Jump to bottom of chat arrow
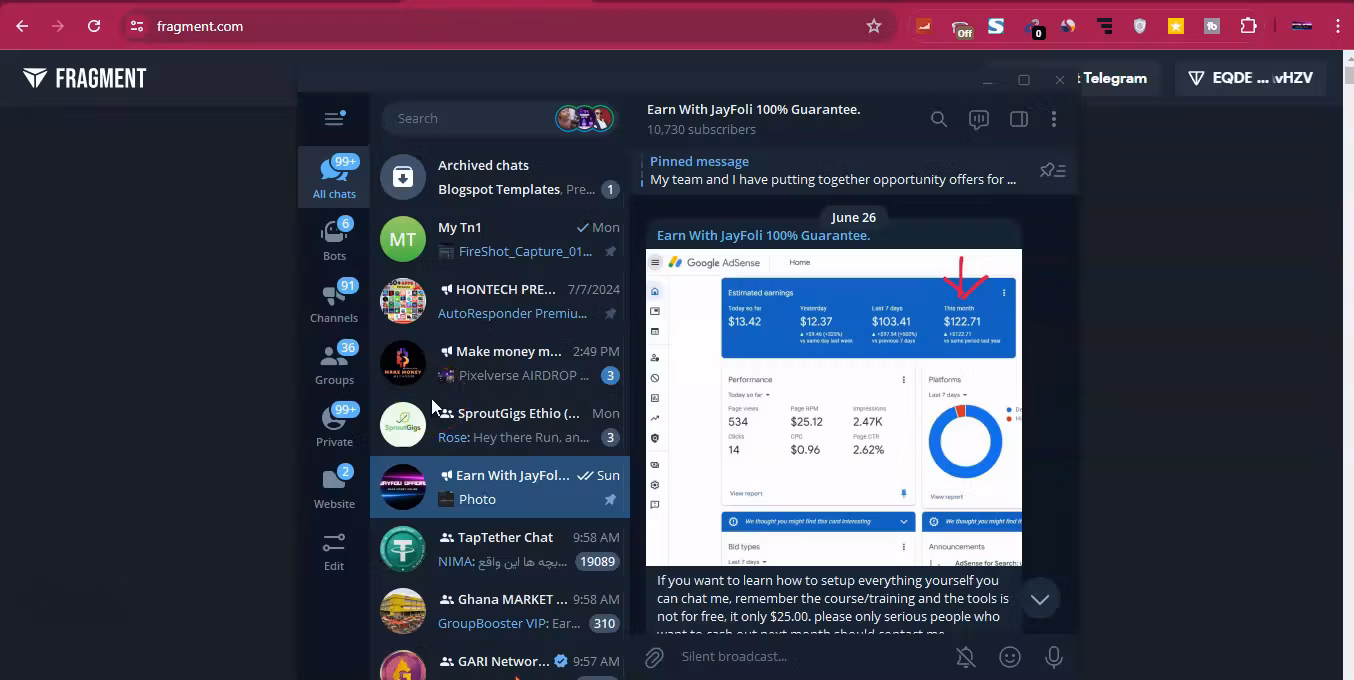The width and height of the screenshot is (1354, 680). pos(1040,599)
